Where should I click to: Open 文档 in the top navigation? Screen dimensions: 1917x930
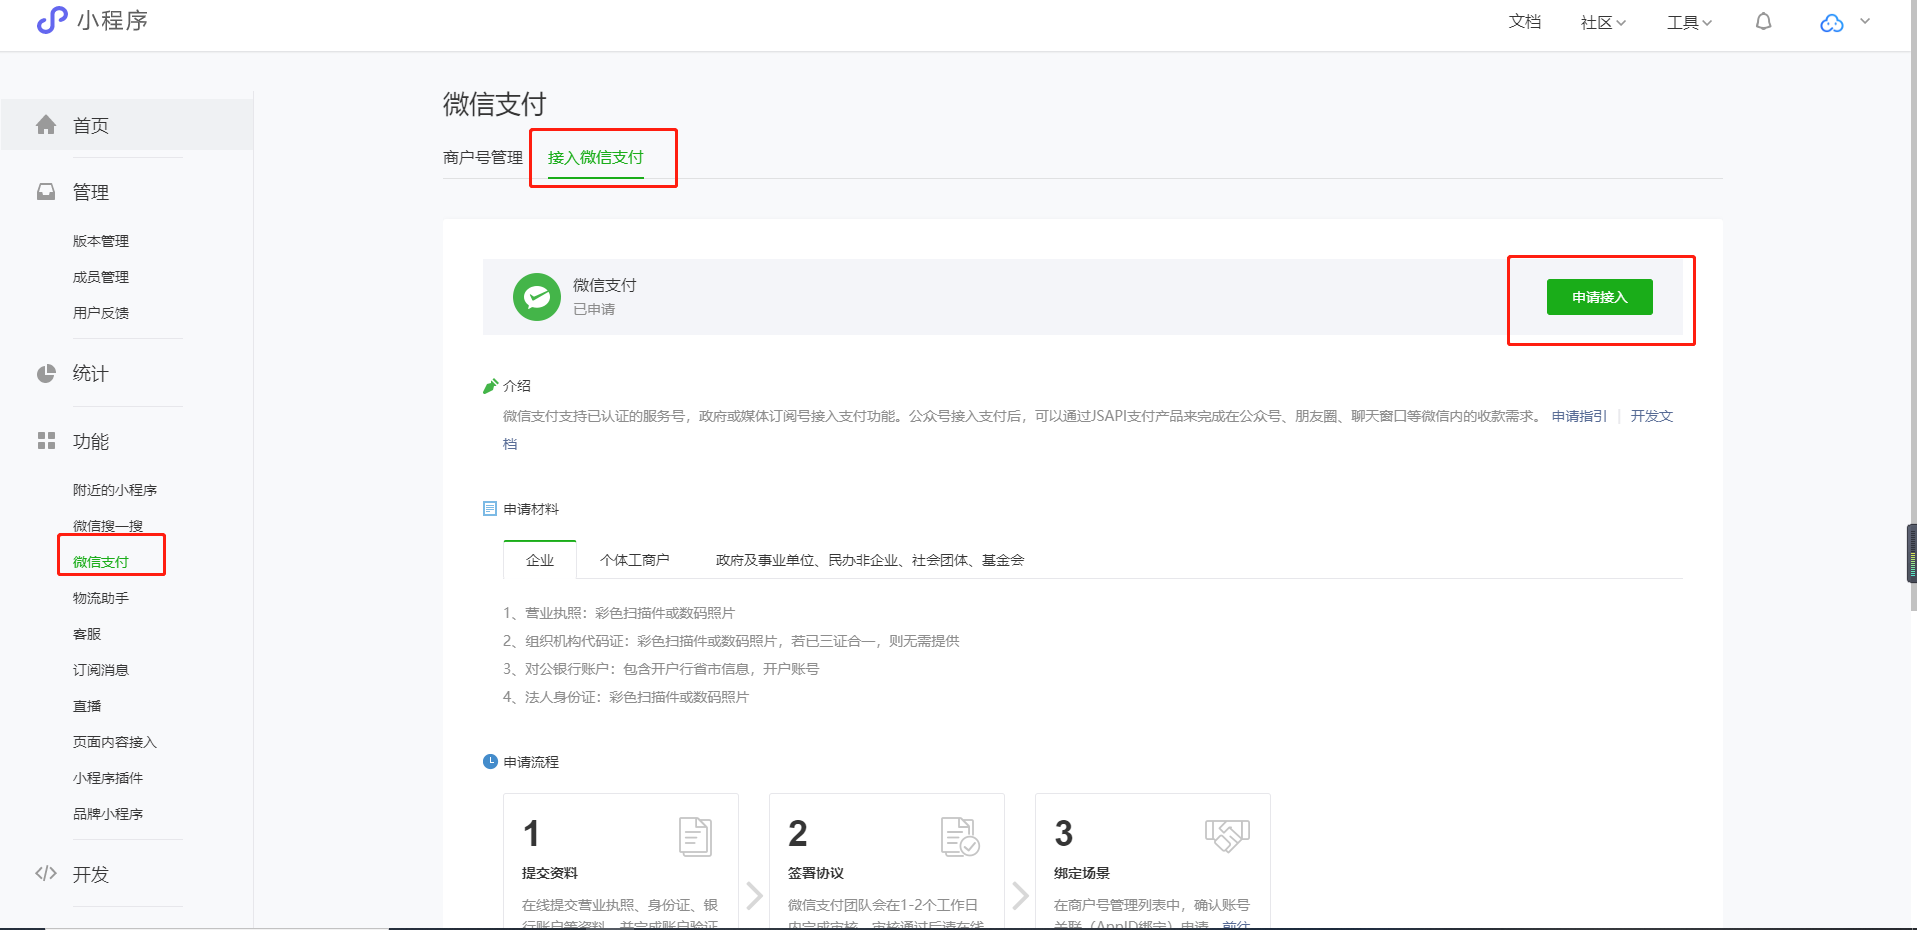[x=1524, y=22]
